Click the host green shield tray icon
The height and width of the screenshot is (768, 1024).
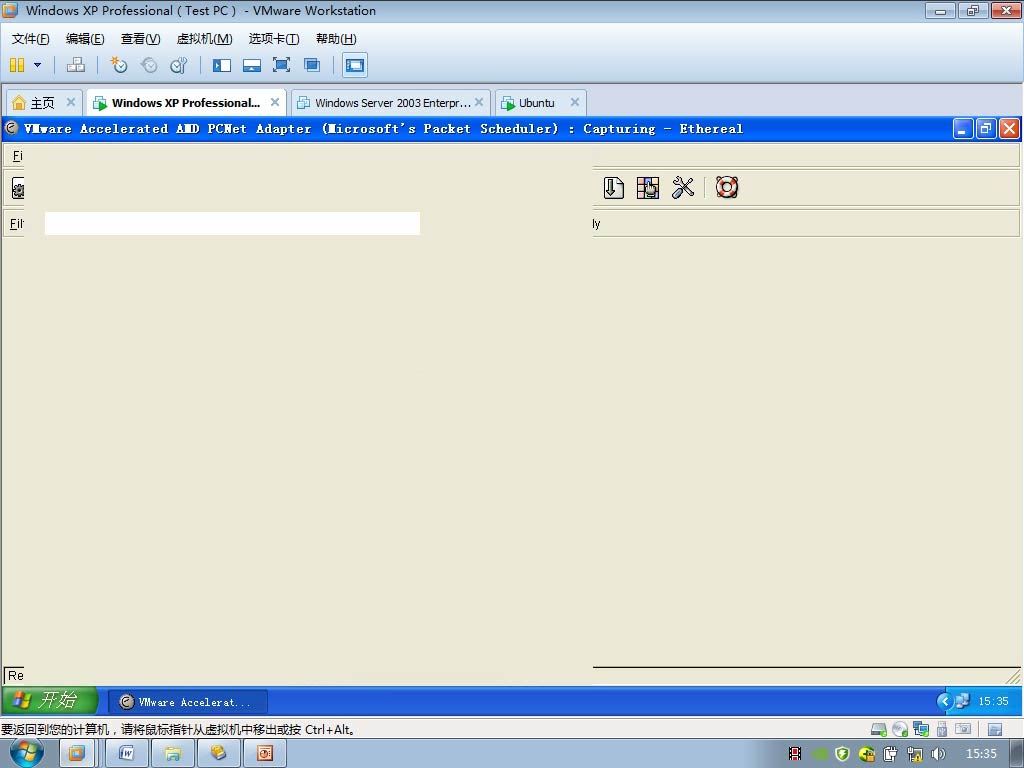pyautogui.click(x=842, y=754)
